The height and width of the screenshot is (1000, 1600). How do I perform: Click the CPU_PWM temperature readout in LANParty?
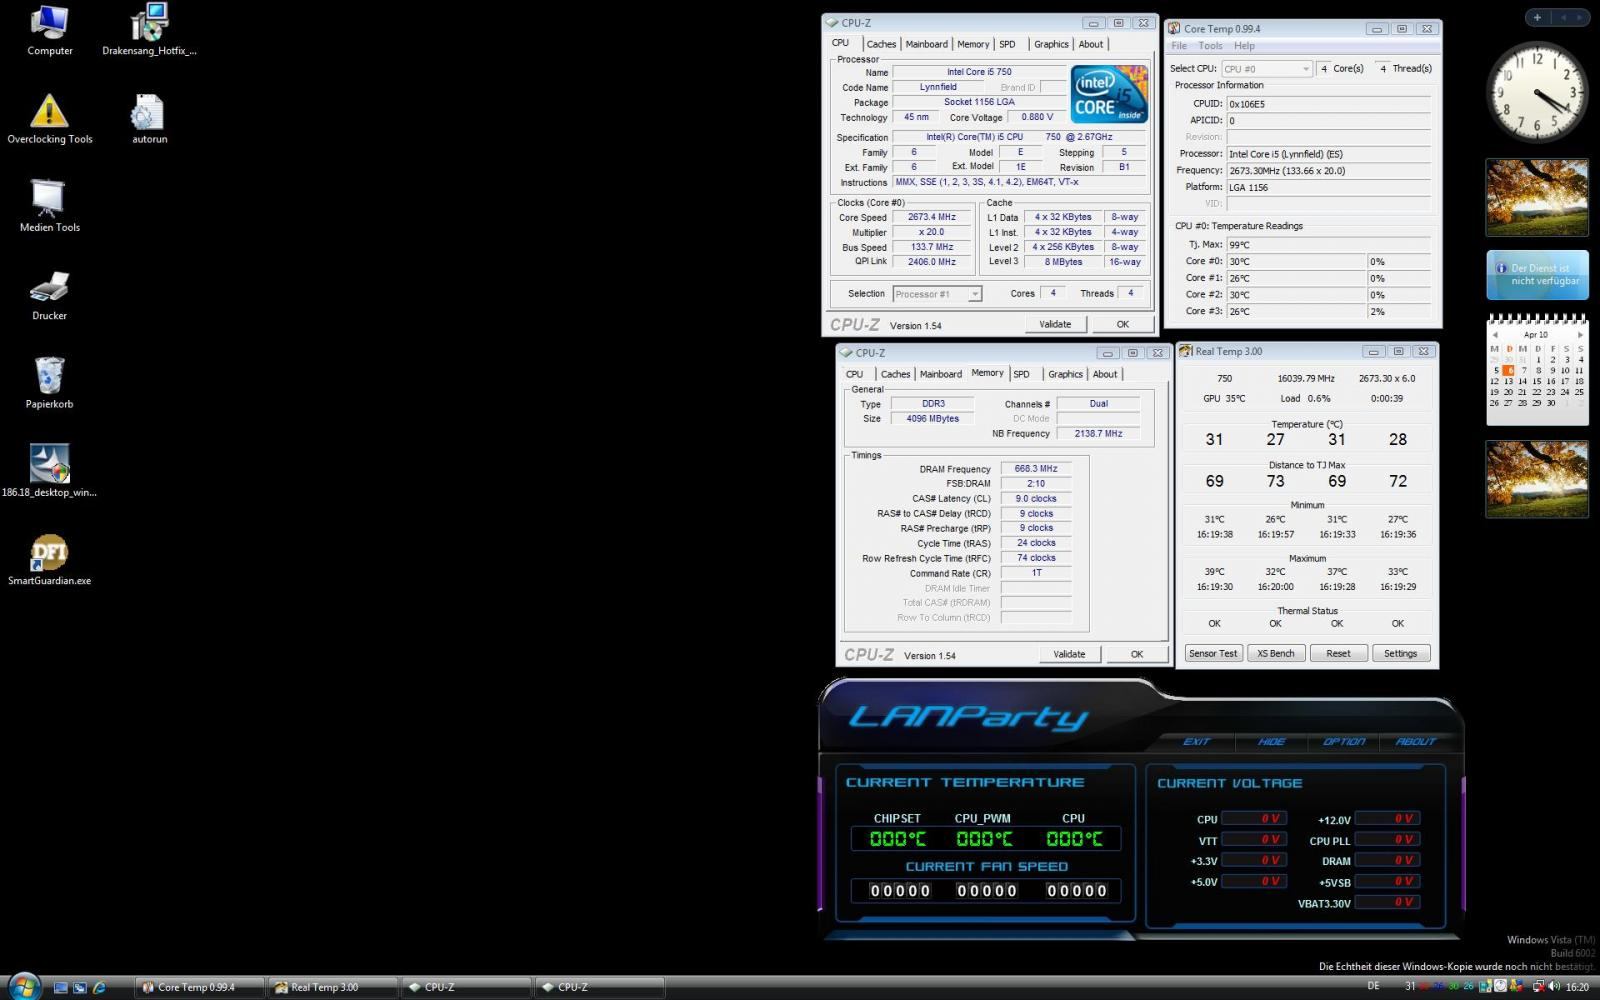coord(984,839)
